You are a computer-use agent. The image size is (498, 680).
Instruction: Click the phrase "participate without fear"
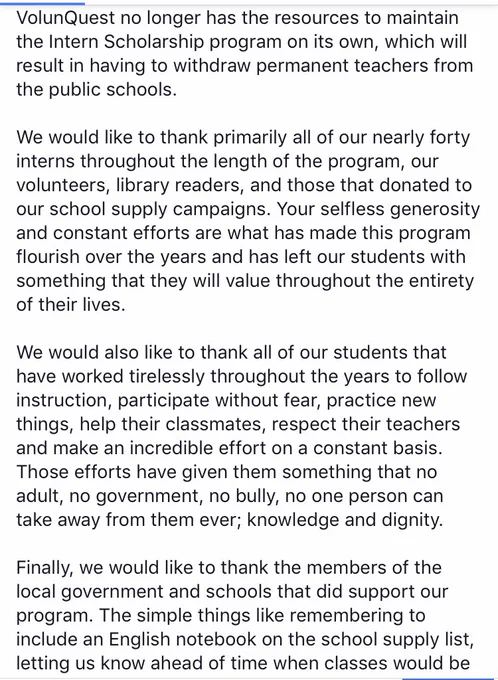(219, 401)
